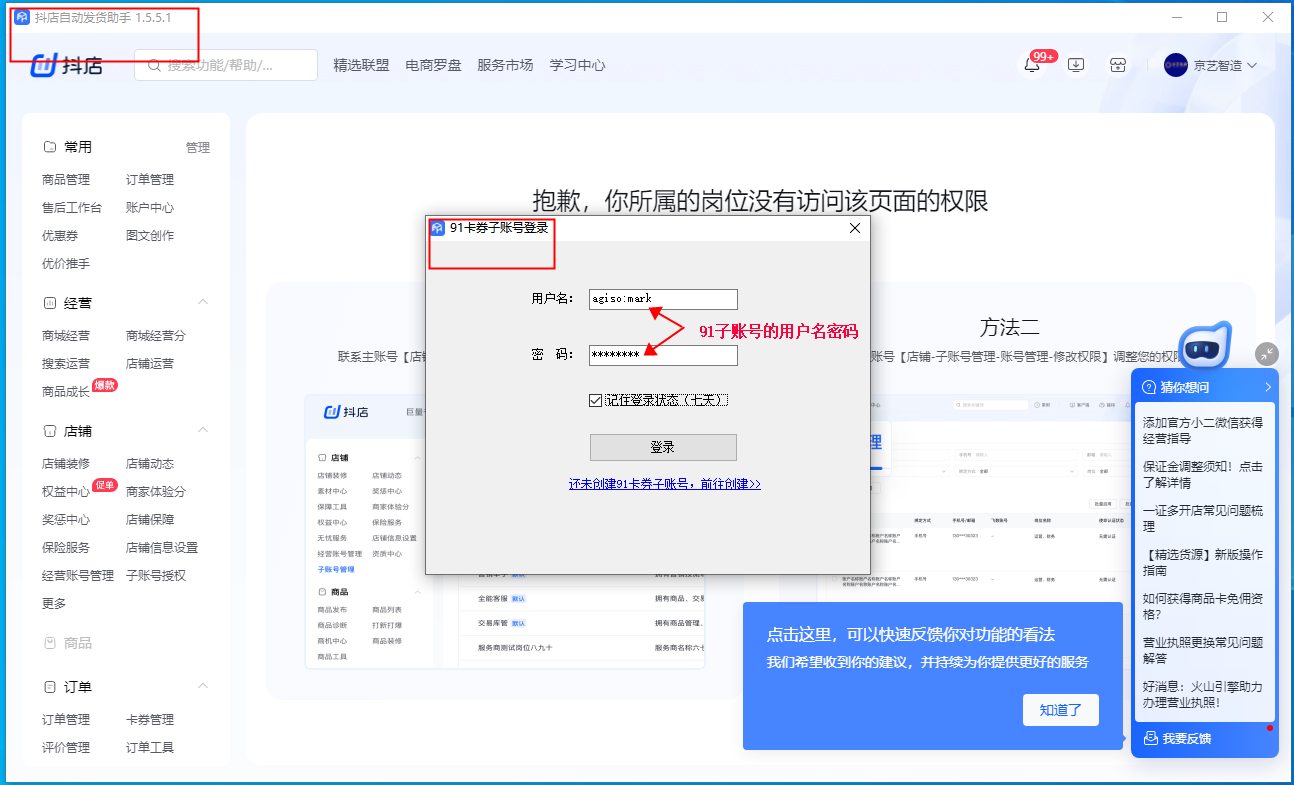
Task: Click the 91卡券子账号登录 dialog title icon
Action: coord(437,228)
